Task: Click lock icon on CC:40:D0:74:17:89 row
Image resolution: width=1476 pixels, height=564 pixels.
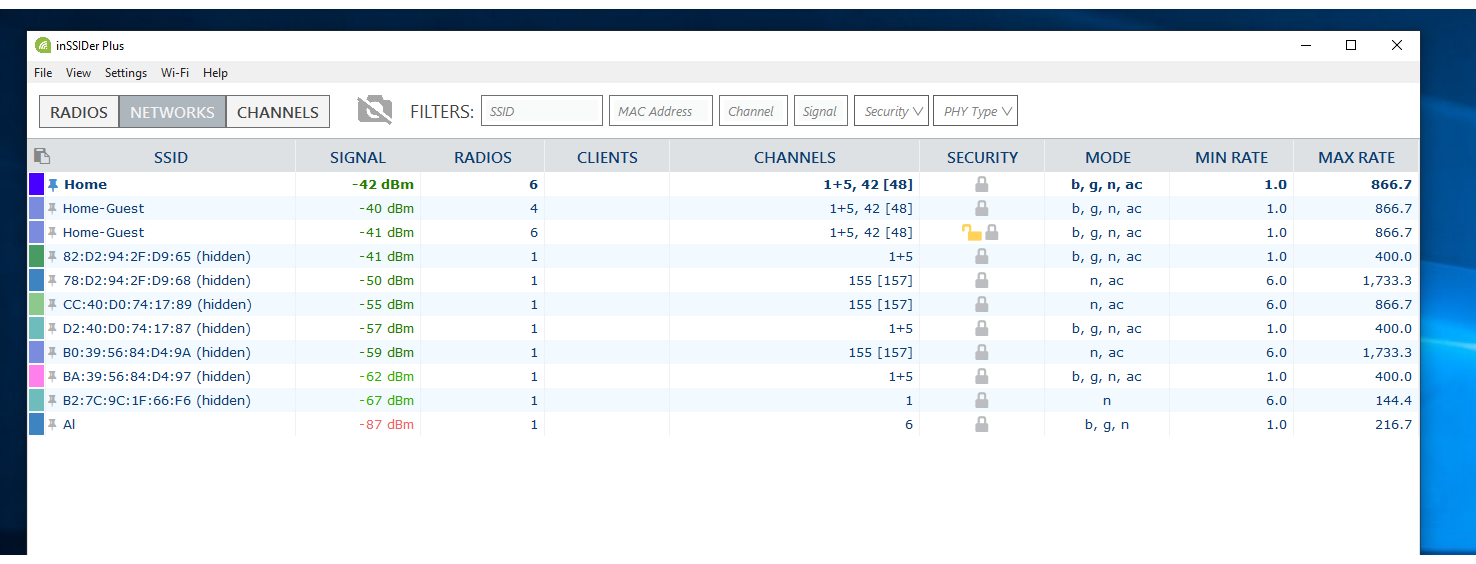Action: click(x=982, y=304)
